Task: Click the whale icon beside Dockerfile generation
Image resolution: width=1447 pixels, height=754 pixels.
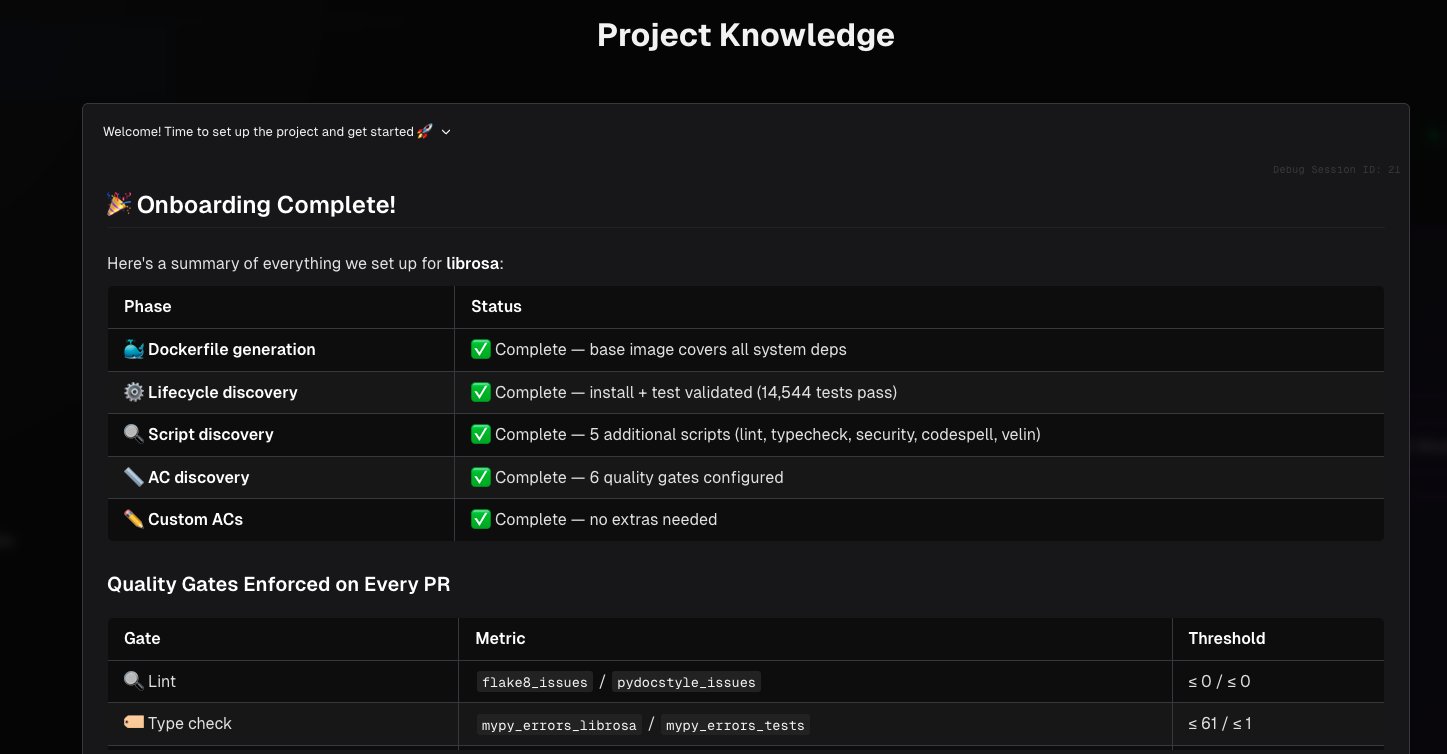Action: click(134, 350)
